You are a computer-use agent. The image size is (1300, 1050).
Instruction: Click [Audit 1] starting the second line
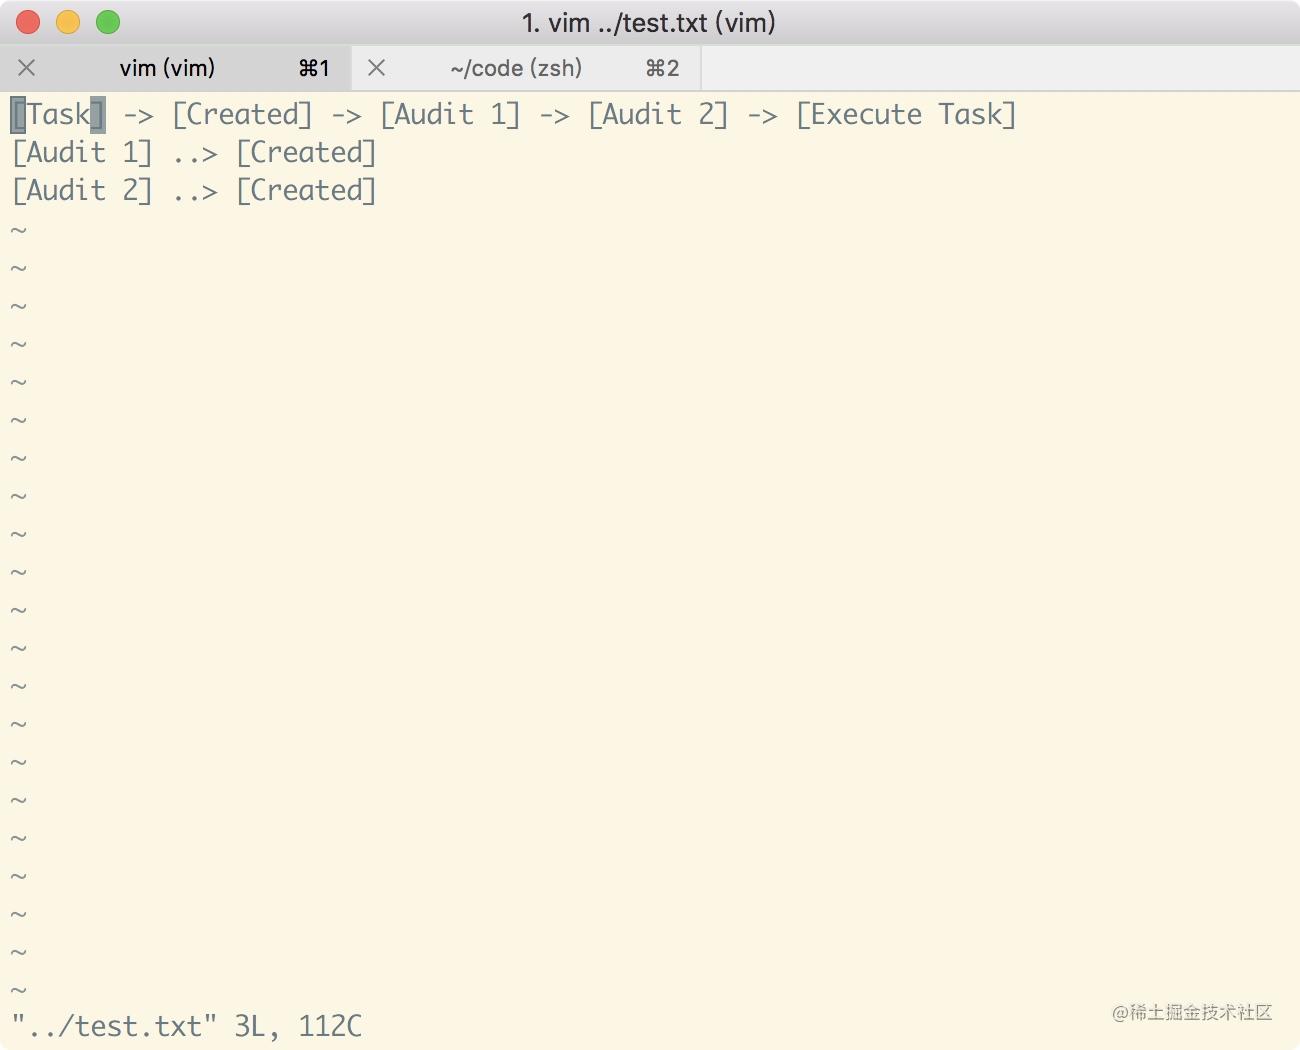tap(82, 153)
